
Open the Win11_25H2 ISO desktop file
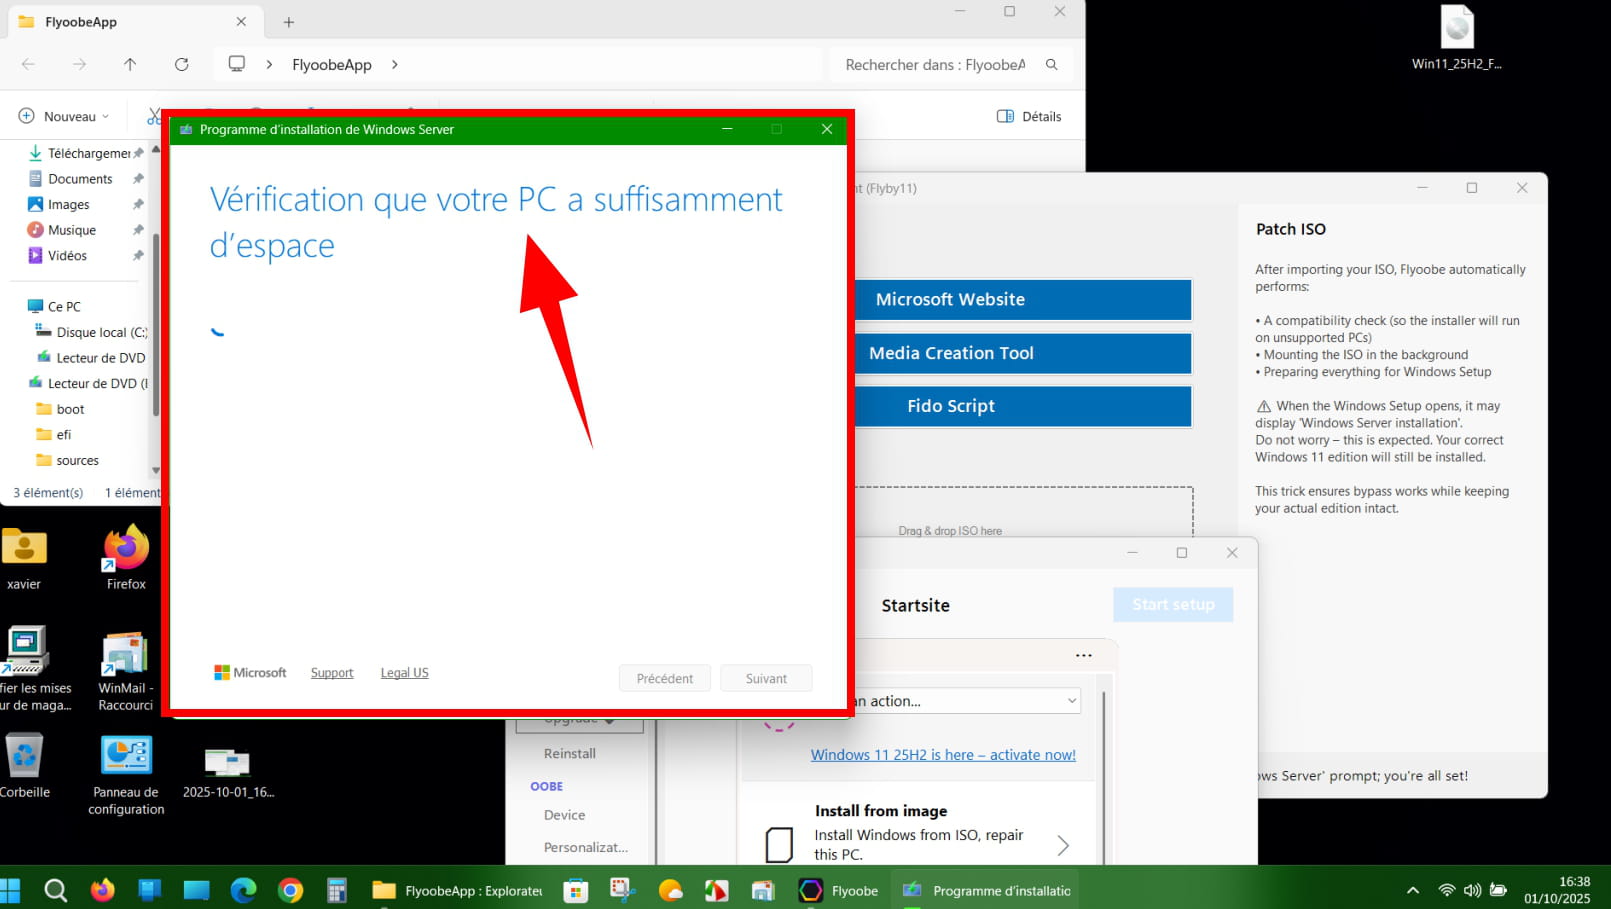[1457, 38]
